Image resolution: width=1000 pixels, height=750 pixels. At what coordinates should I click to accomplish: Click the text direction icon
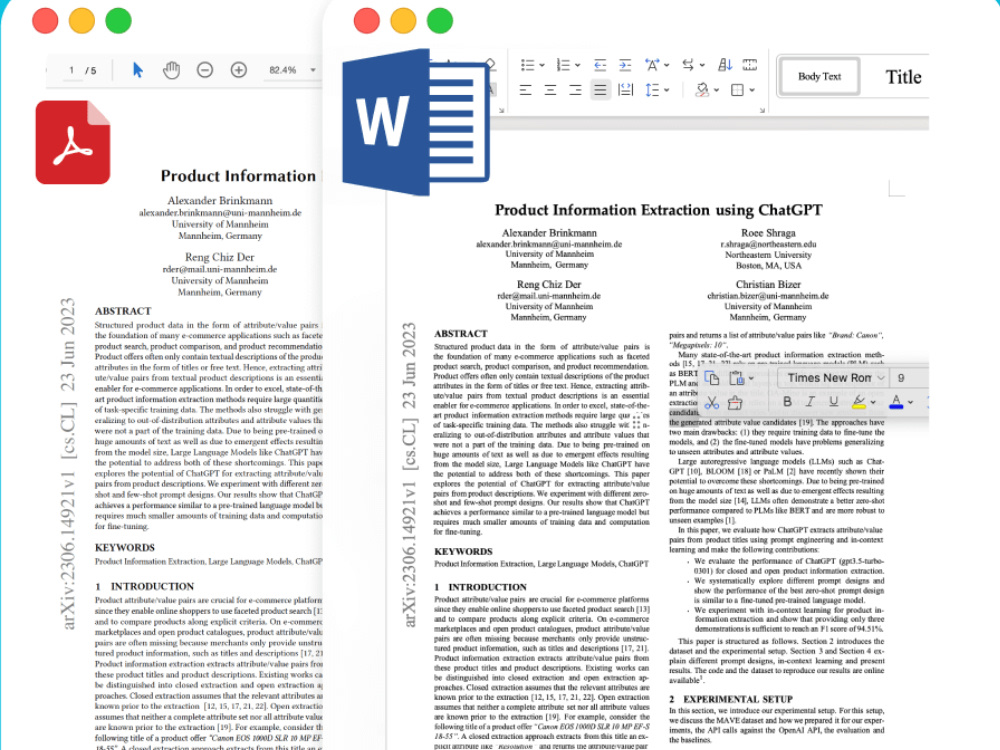(688, 64)
